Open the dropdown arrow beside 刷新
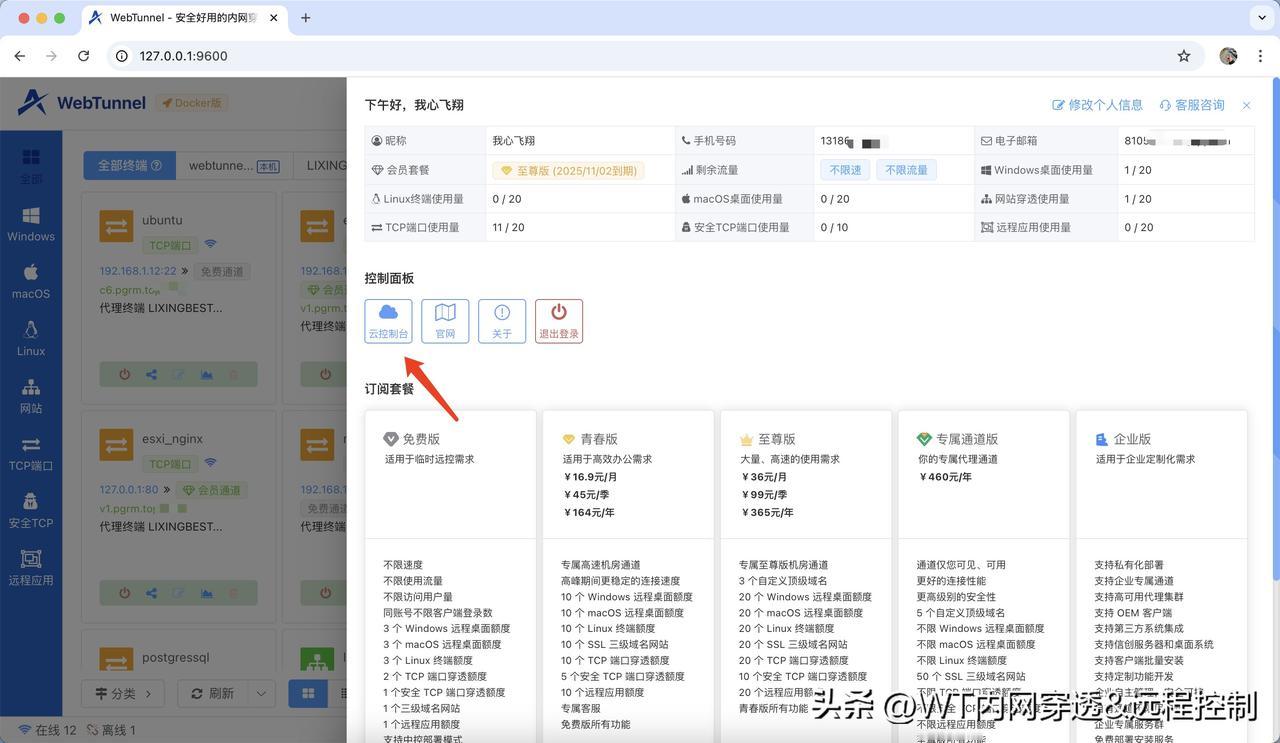The width and height of the screenshot is (1280, 743). pyautogui.click(x=261, y=693)
